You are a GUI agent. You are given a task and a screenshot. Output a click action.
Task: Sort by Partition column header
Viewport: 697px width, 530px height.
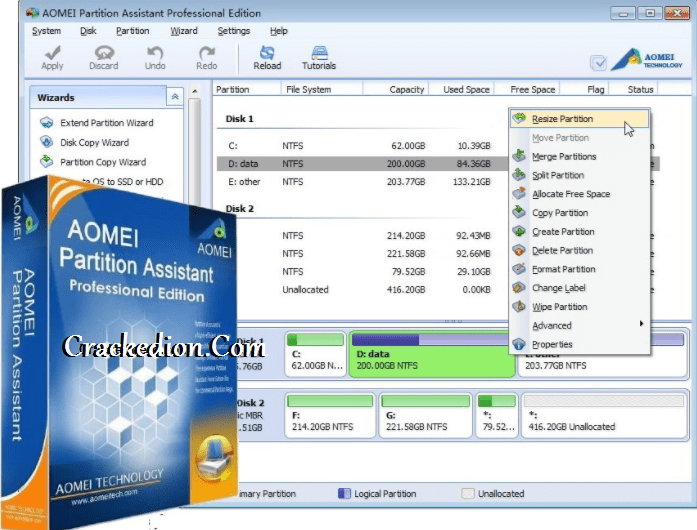tap(247, 89)
